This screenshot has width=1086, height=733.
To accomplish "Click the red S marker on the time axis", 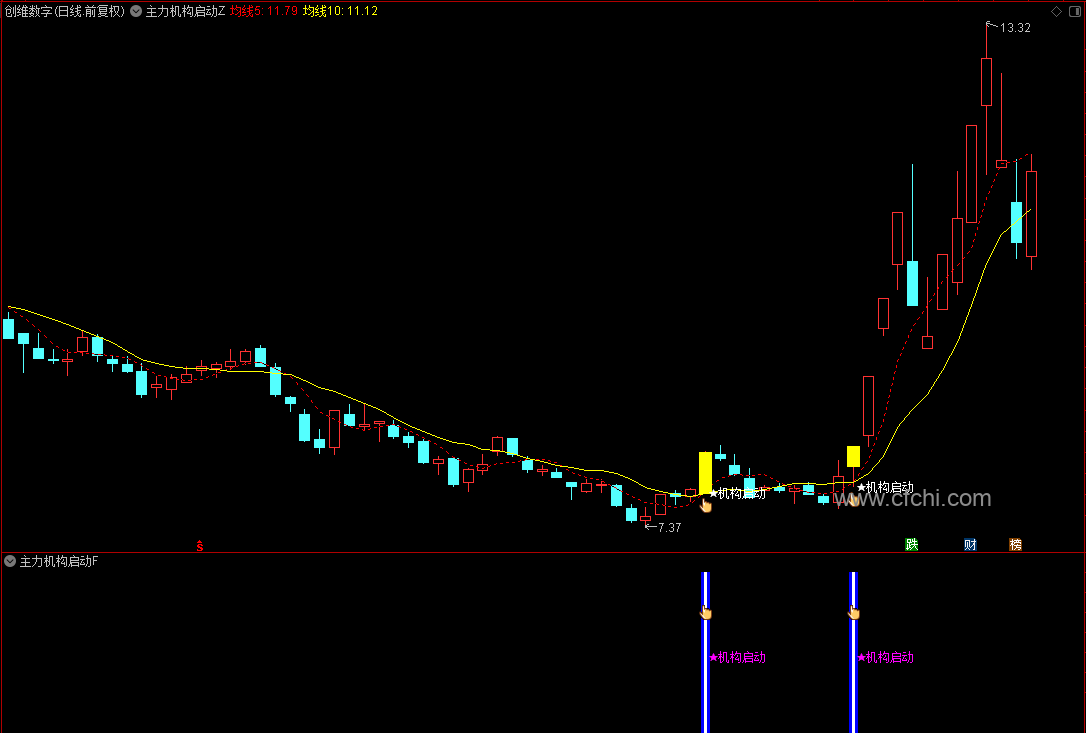I will (199, 546).
